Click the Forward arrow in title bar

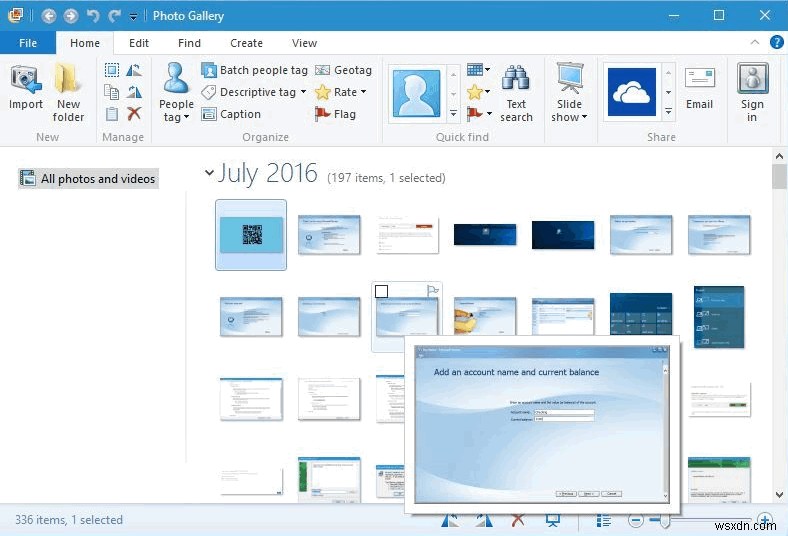pos(71,16)
